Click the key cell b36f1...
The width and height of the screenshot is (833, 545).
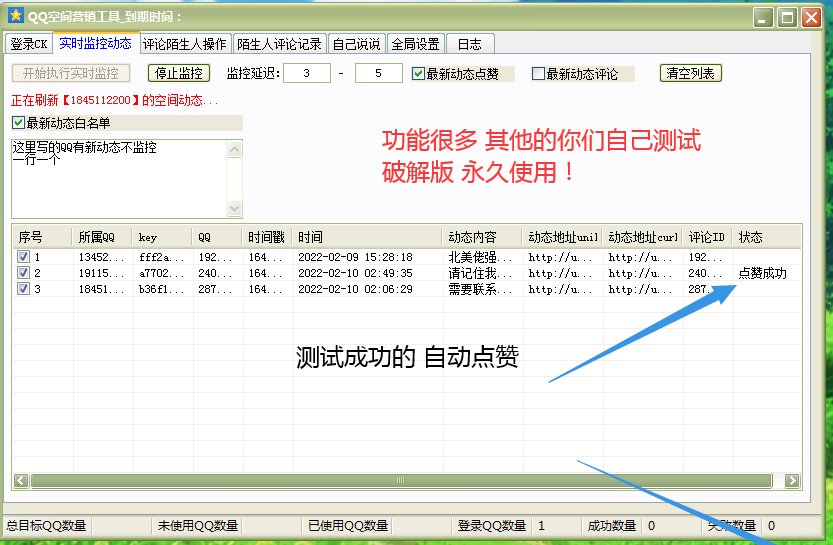(x=162, y=289)
